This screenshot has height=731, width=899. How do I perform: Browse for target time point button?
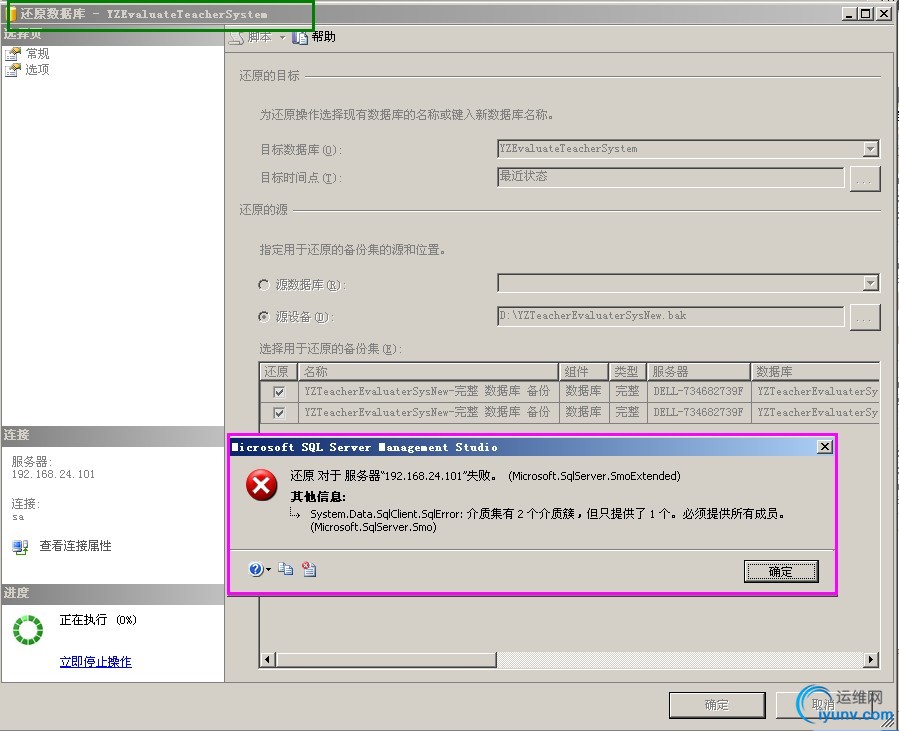pos(865,179)
